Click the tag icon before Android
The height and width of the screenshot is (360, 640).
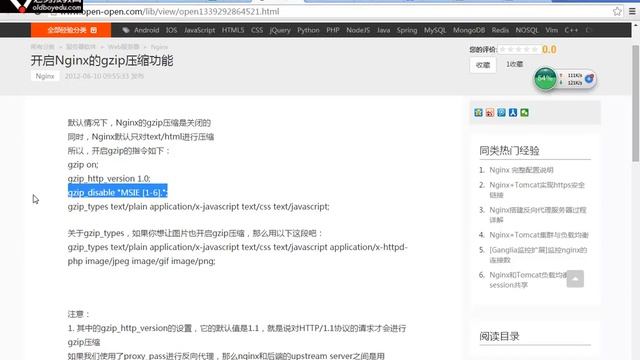(x=126, y=30)
